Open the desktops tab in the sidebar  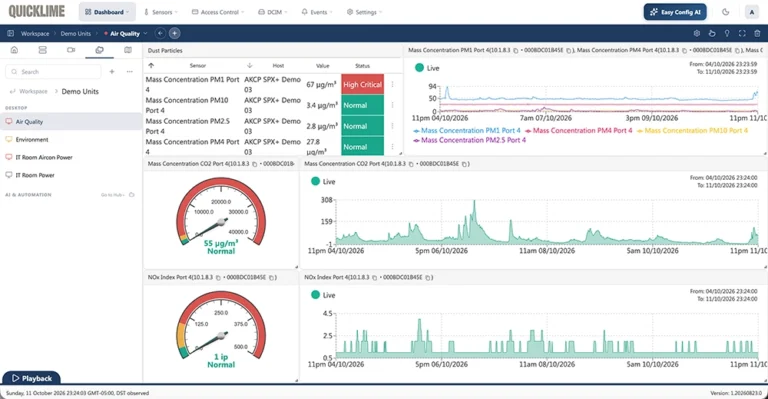(x=99, y=50)
